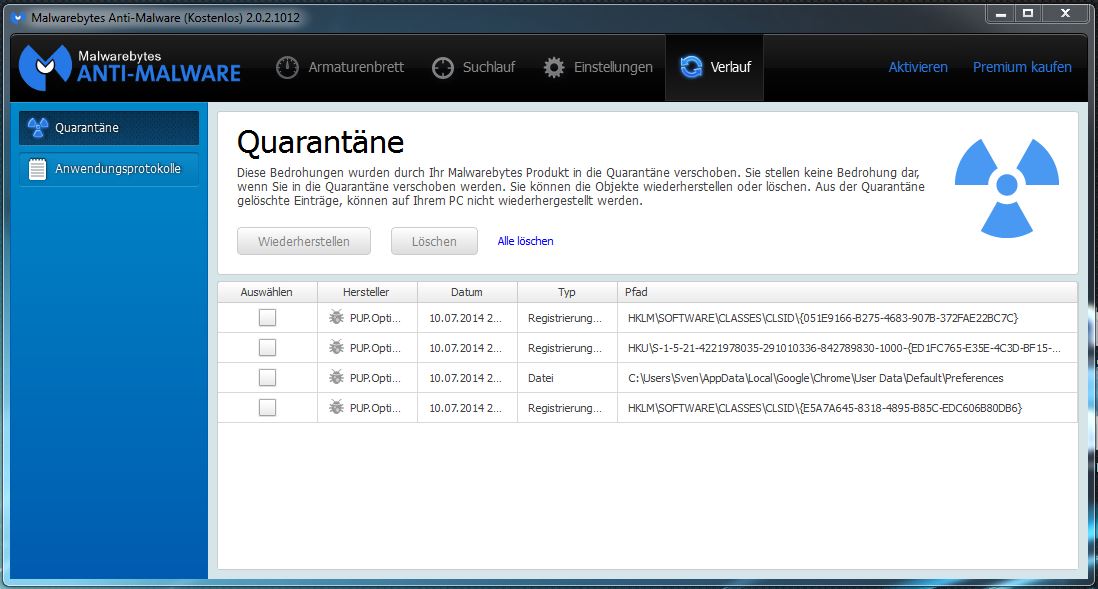Check the box for the 051E9166 CLSID entry
Image resolution: width=1098 pixels, height=589 pixels.
pos(267,317)
